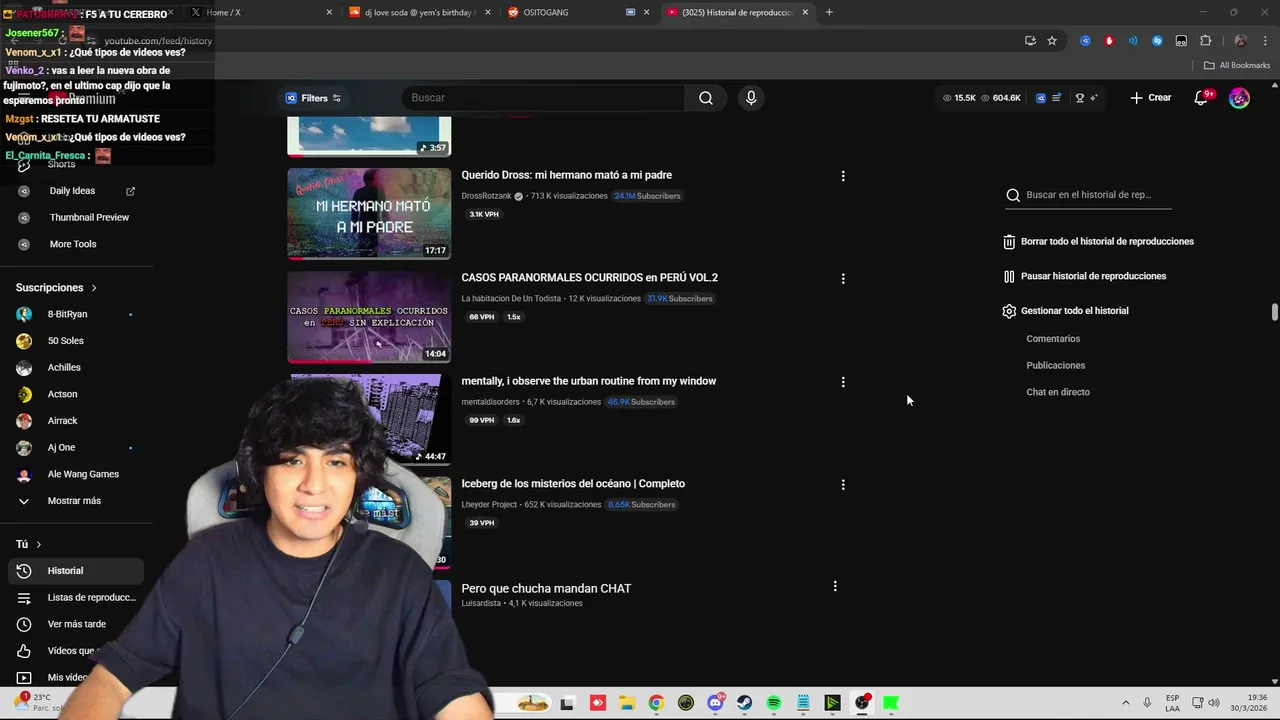Open the options menu for Iceberg de los misterios video

tap(843, 485)
